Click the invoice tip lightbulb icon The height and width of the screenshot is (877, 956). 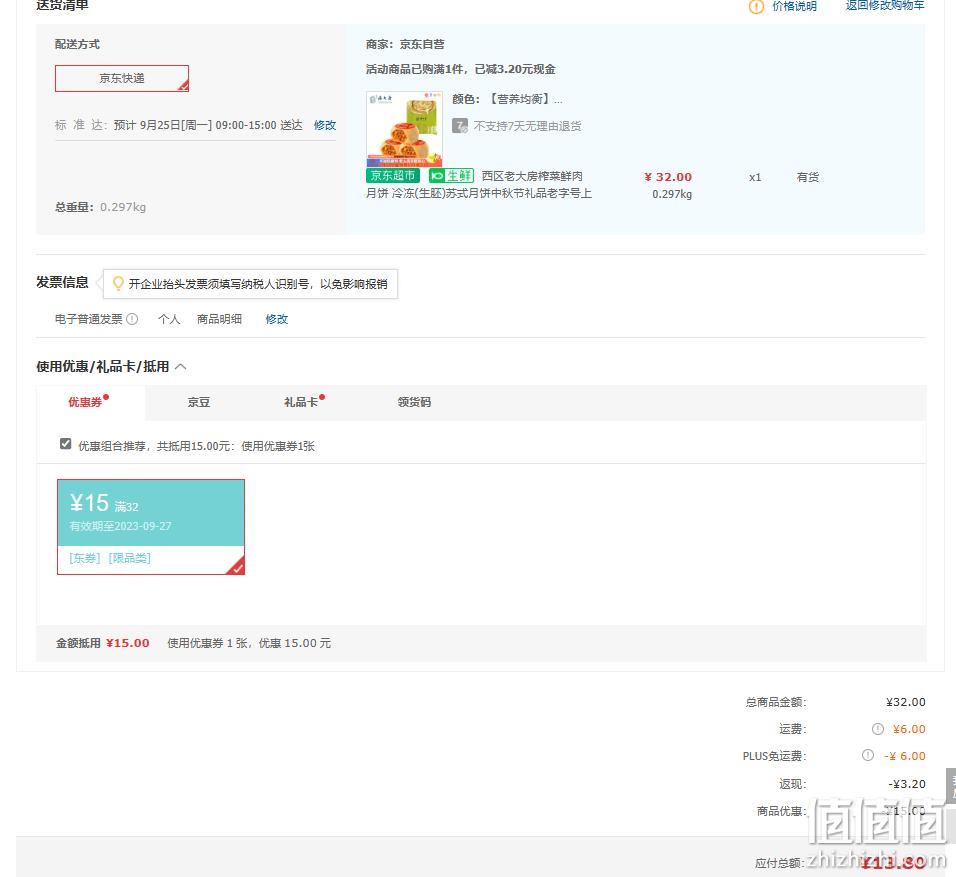pyautogui.click(x=118, y=283)
